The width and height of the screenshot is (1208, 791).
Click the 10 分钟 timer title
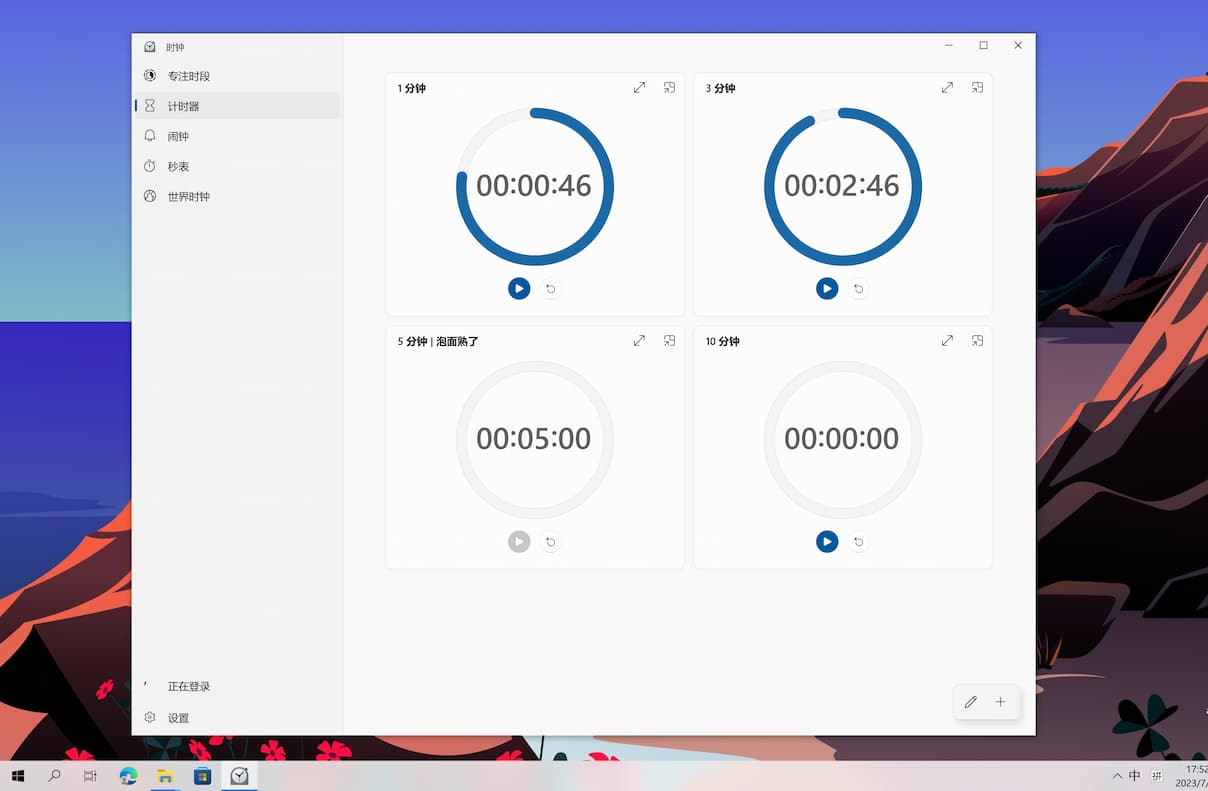722,341
